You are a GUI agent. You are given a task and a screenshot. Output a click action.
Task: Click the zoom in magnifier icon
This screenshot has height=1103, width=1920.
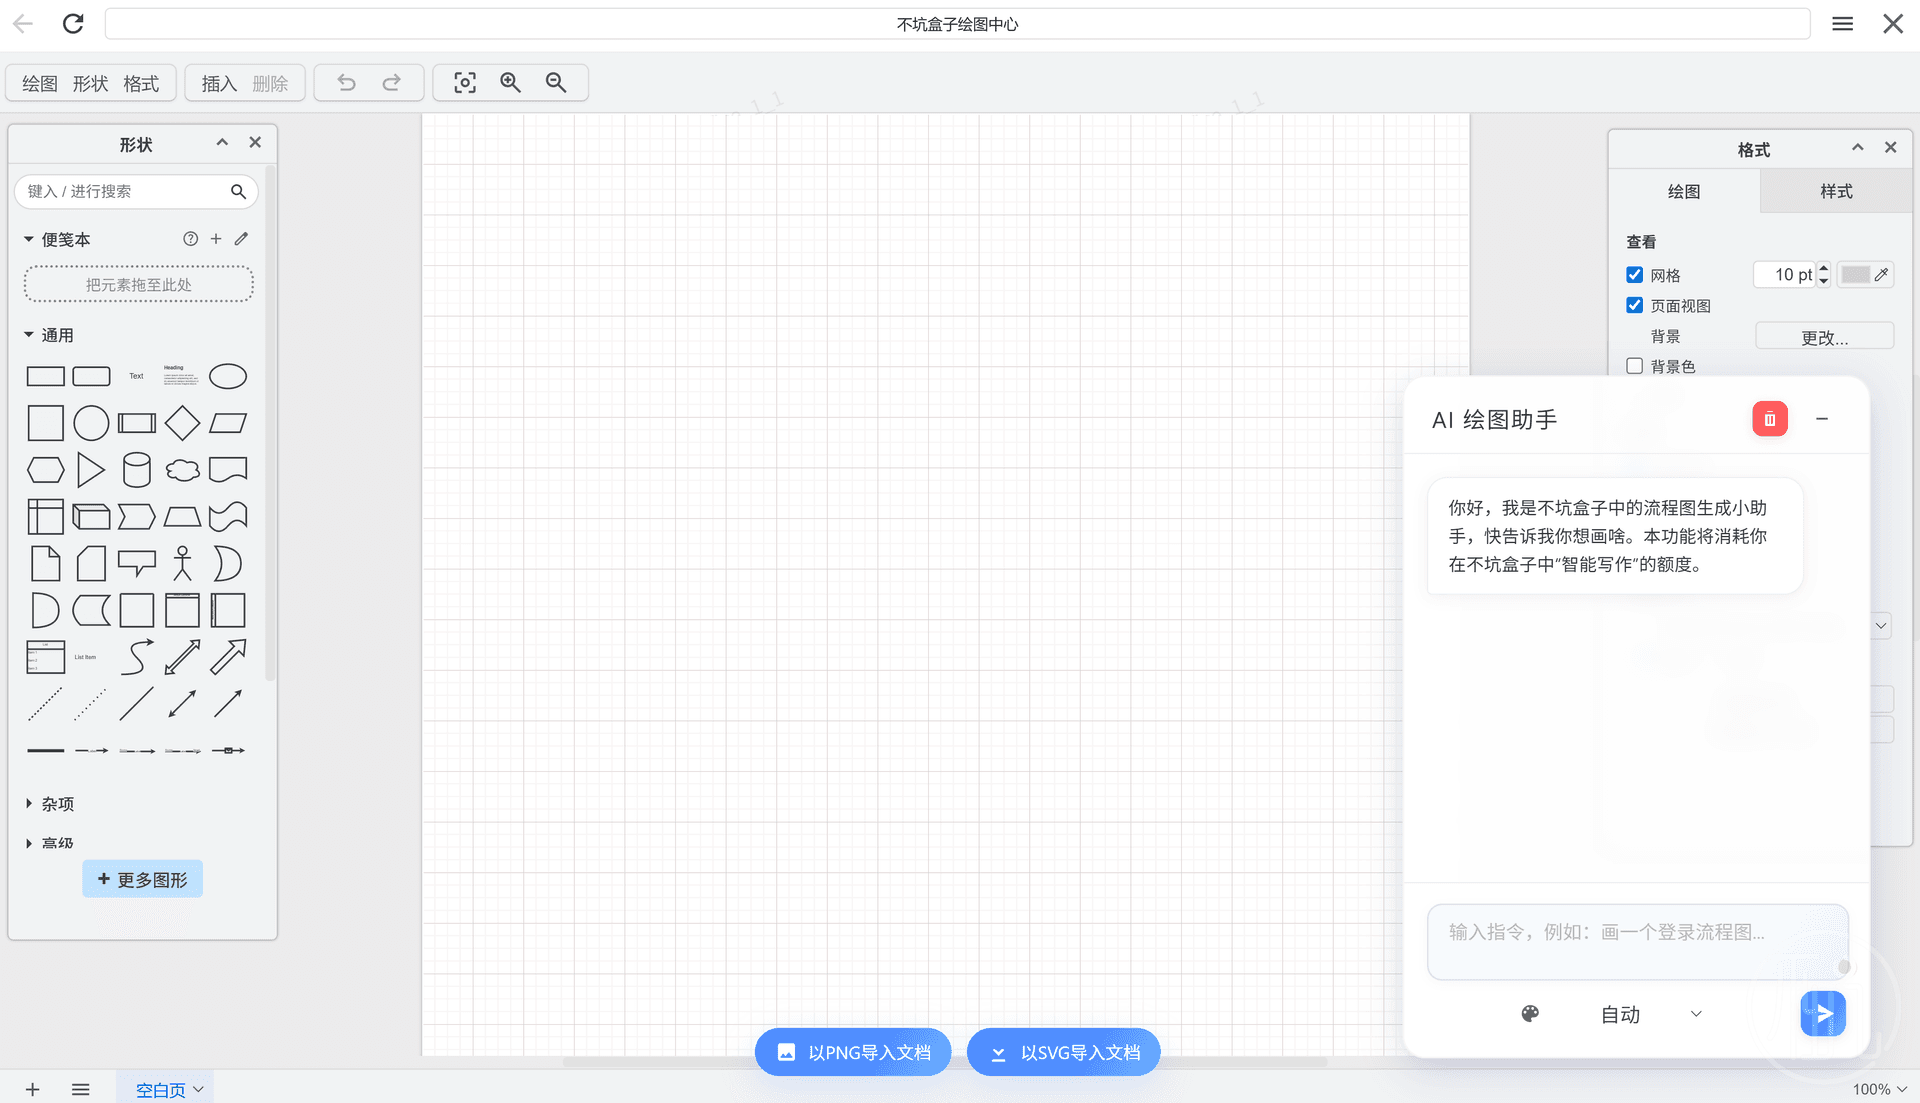click(x=510, y=83)
